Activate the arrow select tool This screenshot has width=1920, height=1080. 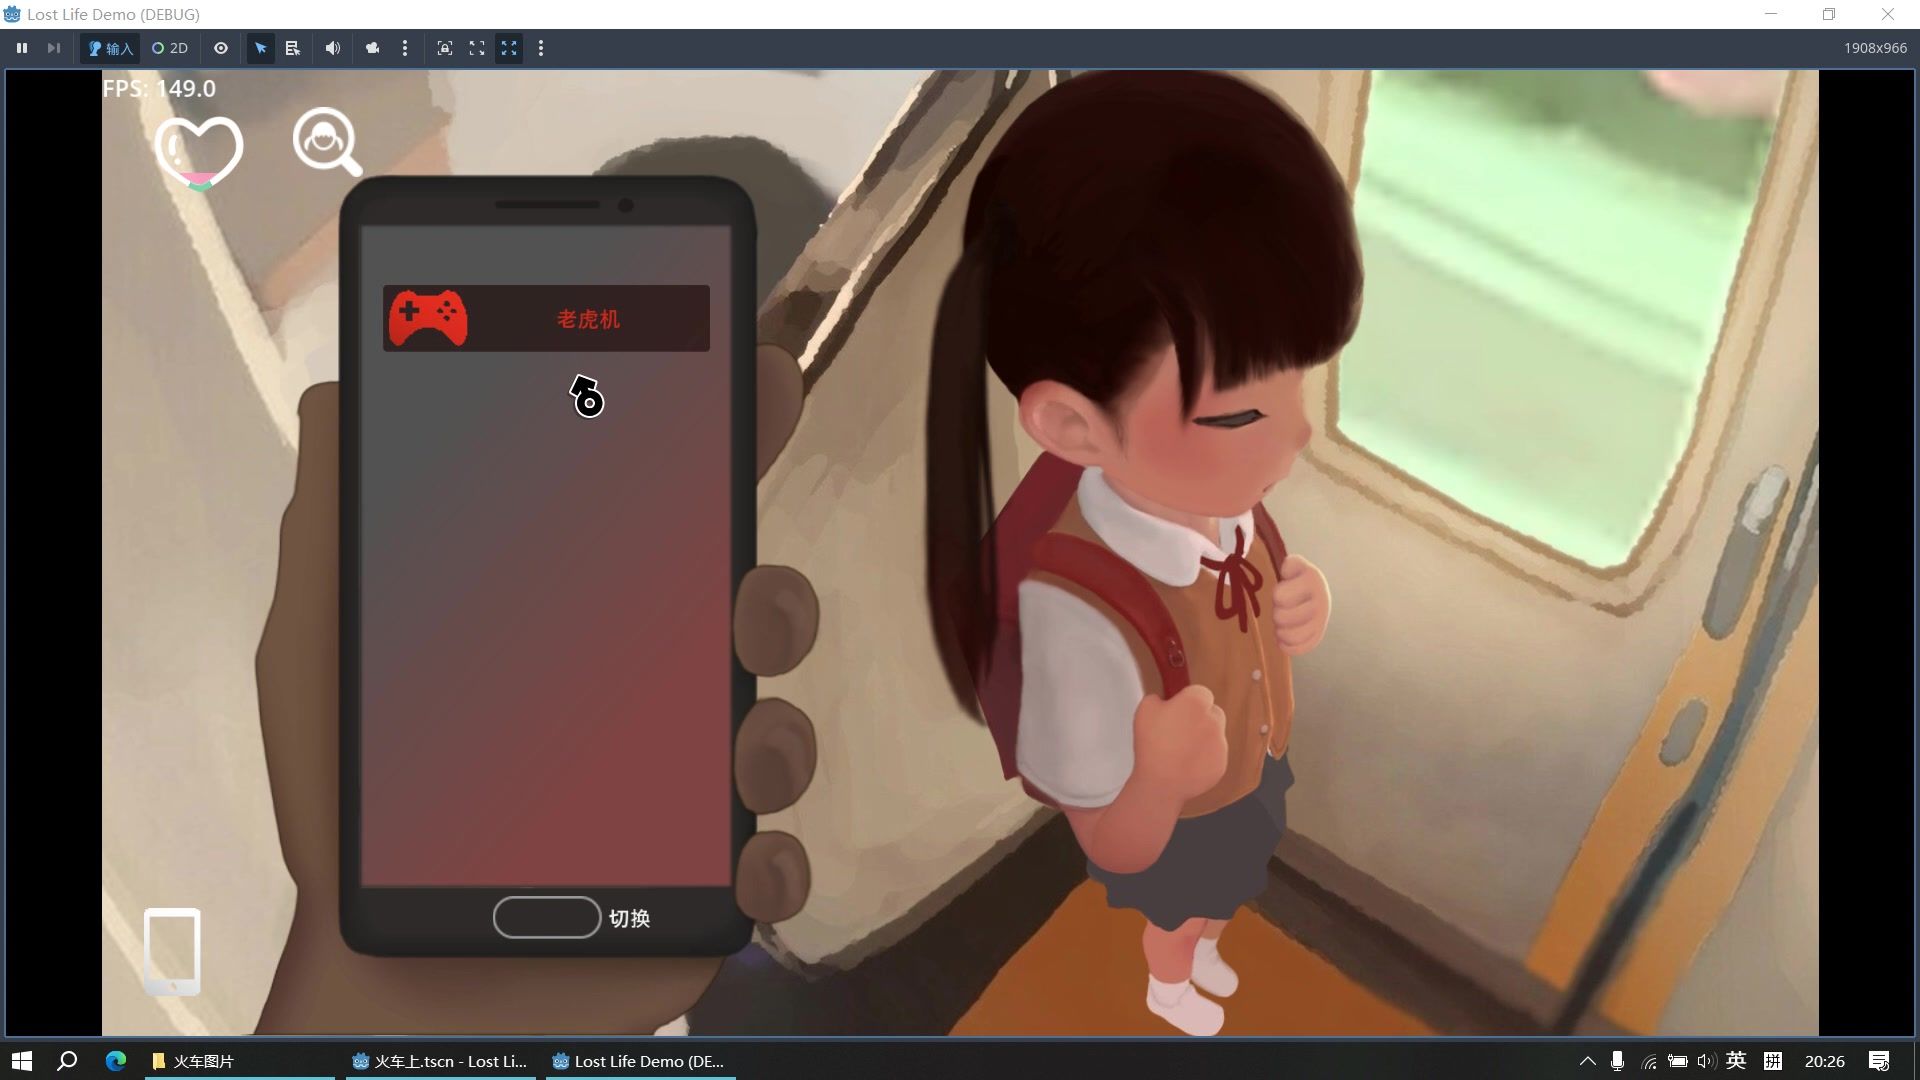tap(261, 48)
